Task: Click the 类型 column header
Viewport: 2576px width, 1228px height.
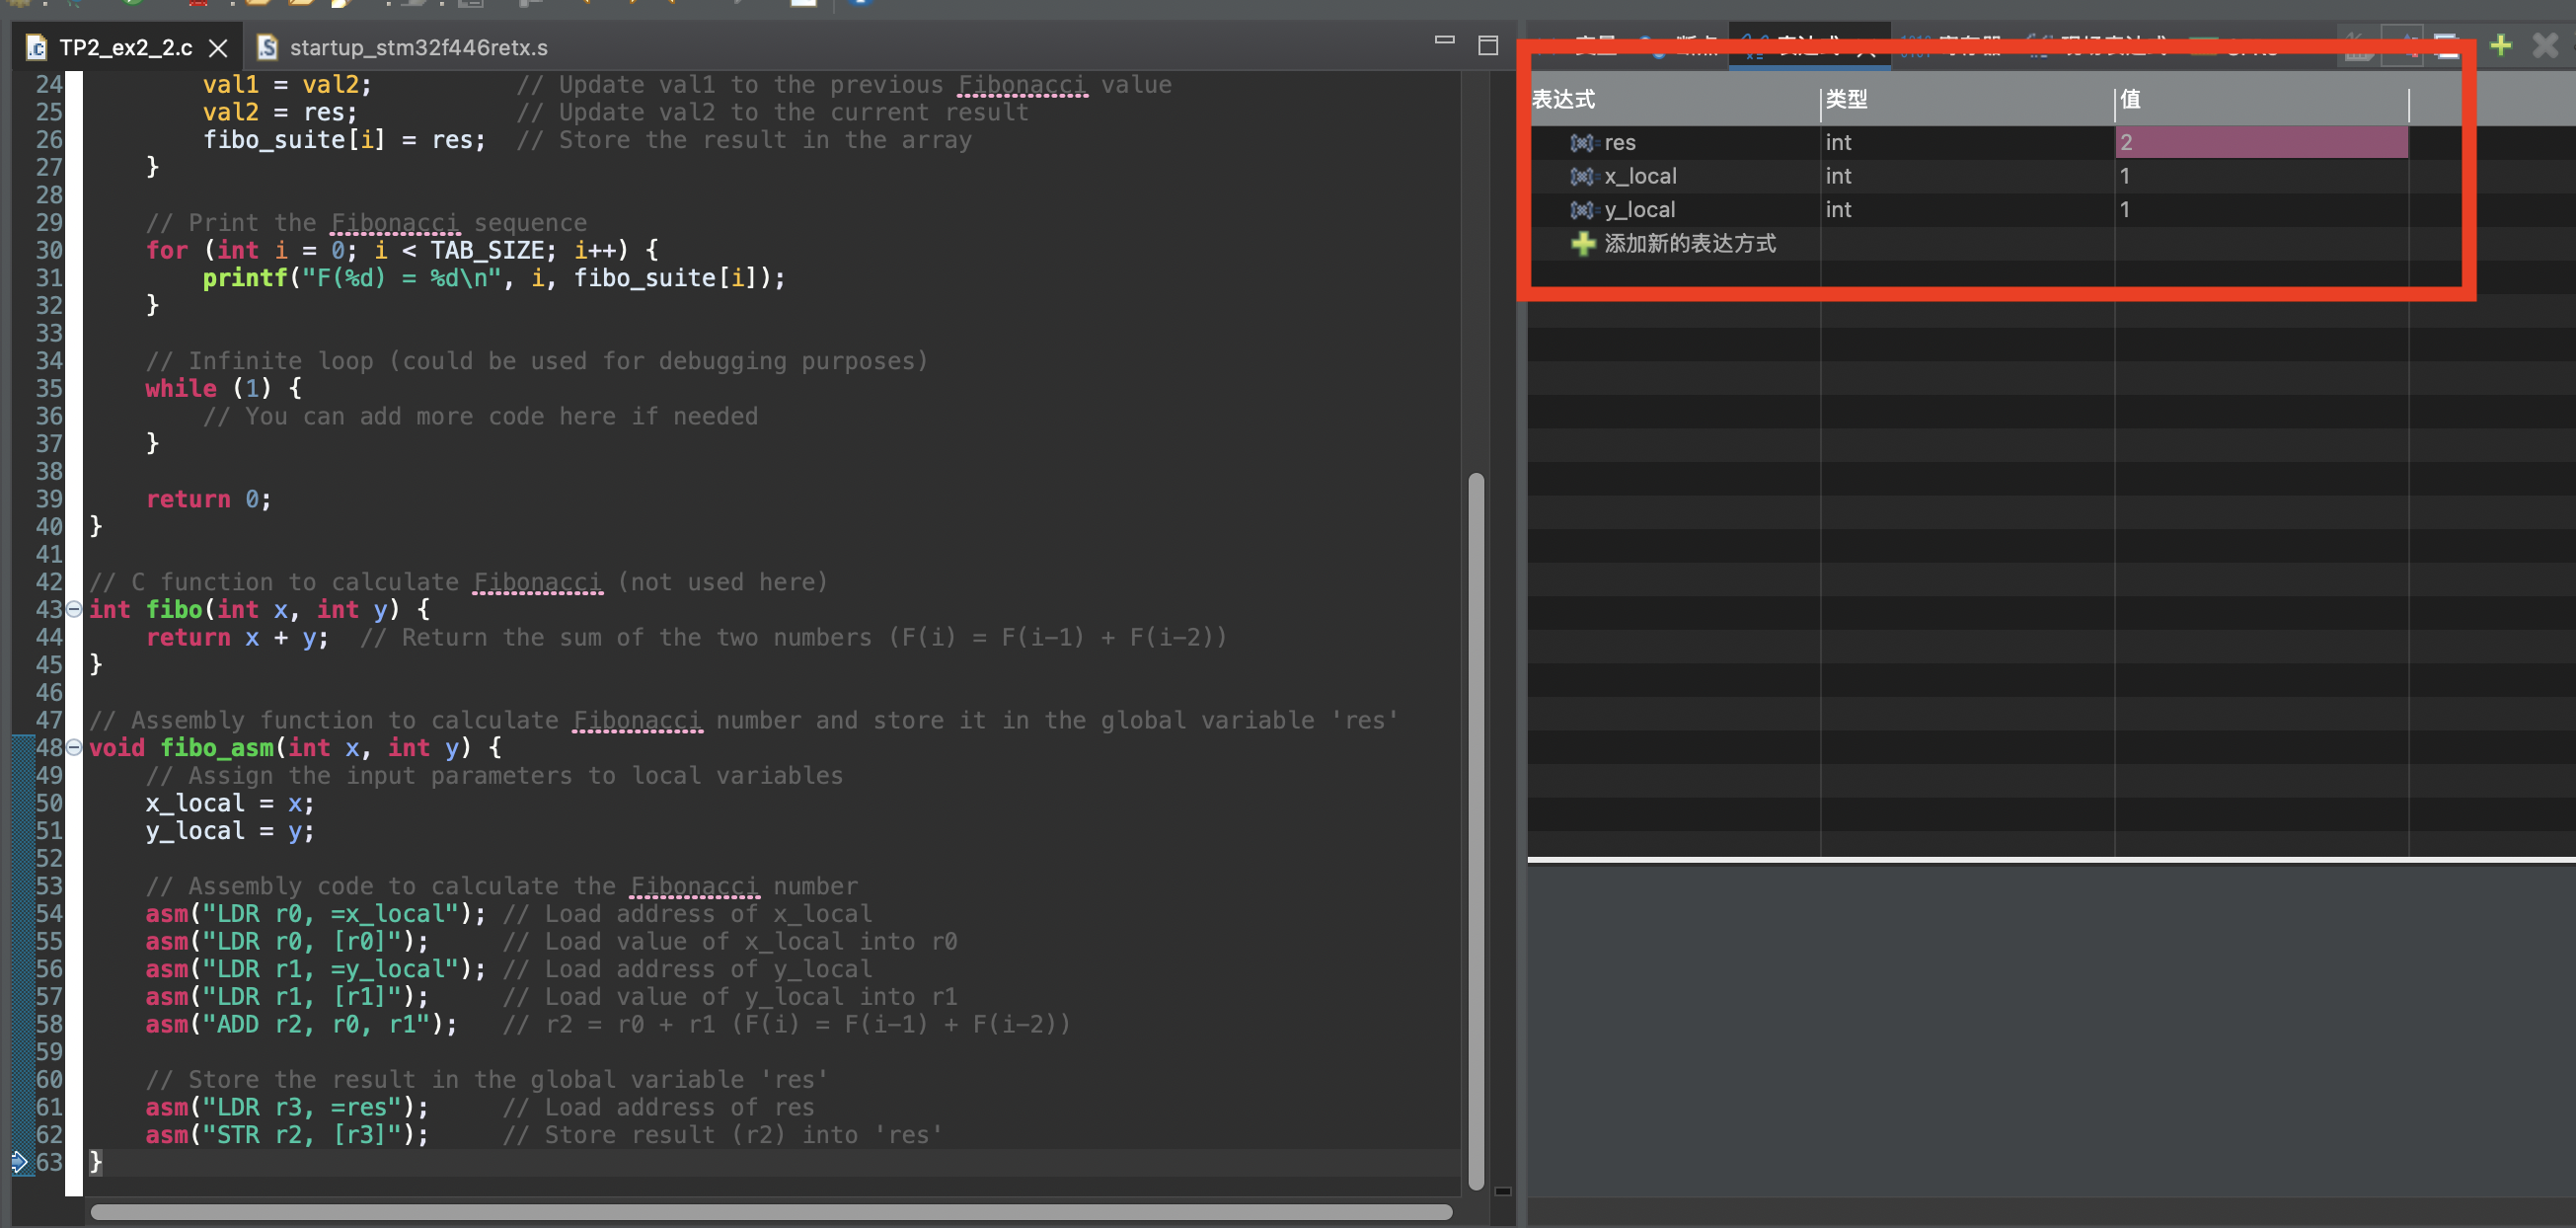Action: (1845, 99)
